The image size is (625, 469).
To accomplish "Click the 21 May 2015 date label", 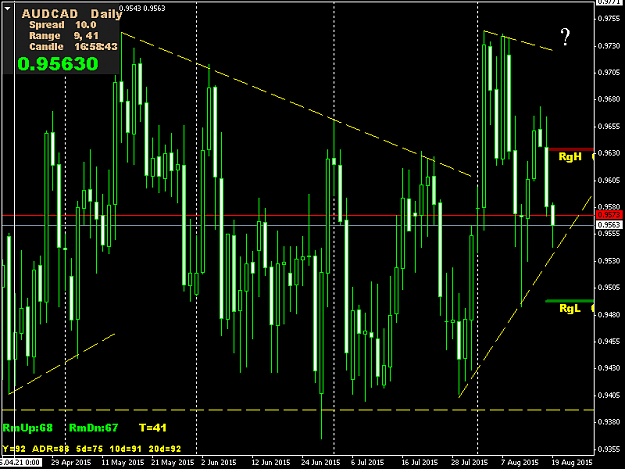I will [x=173, y=463].
